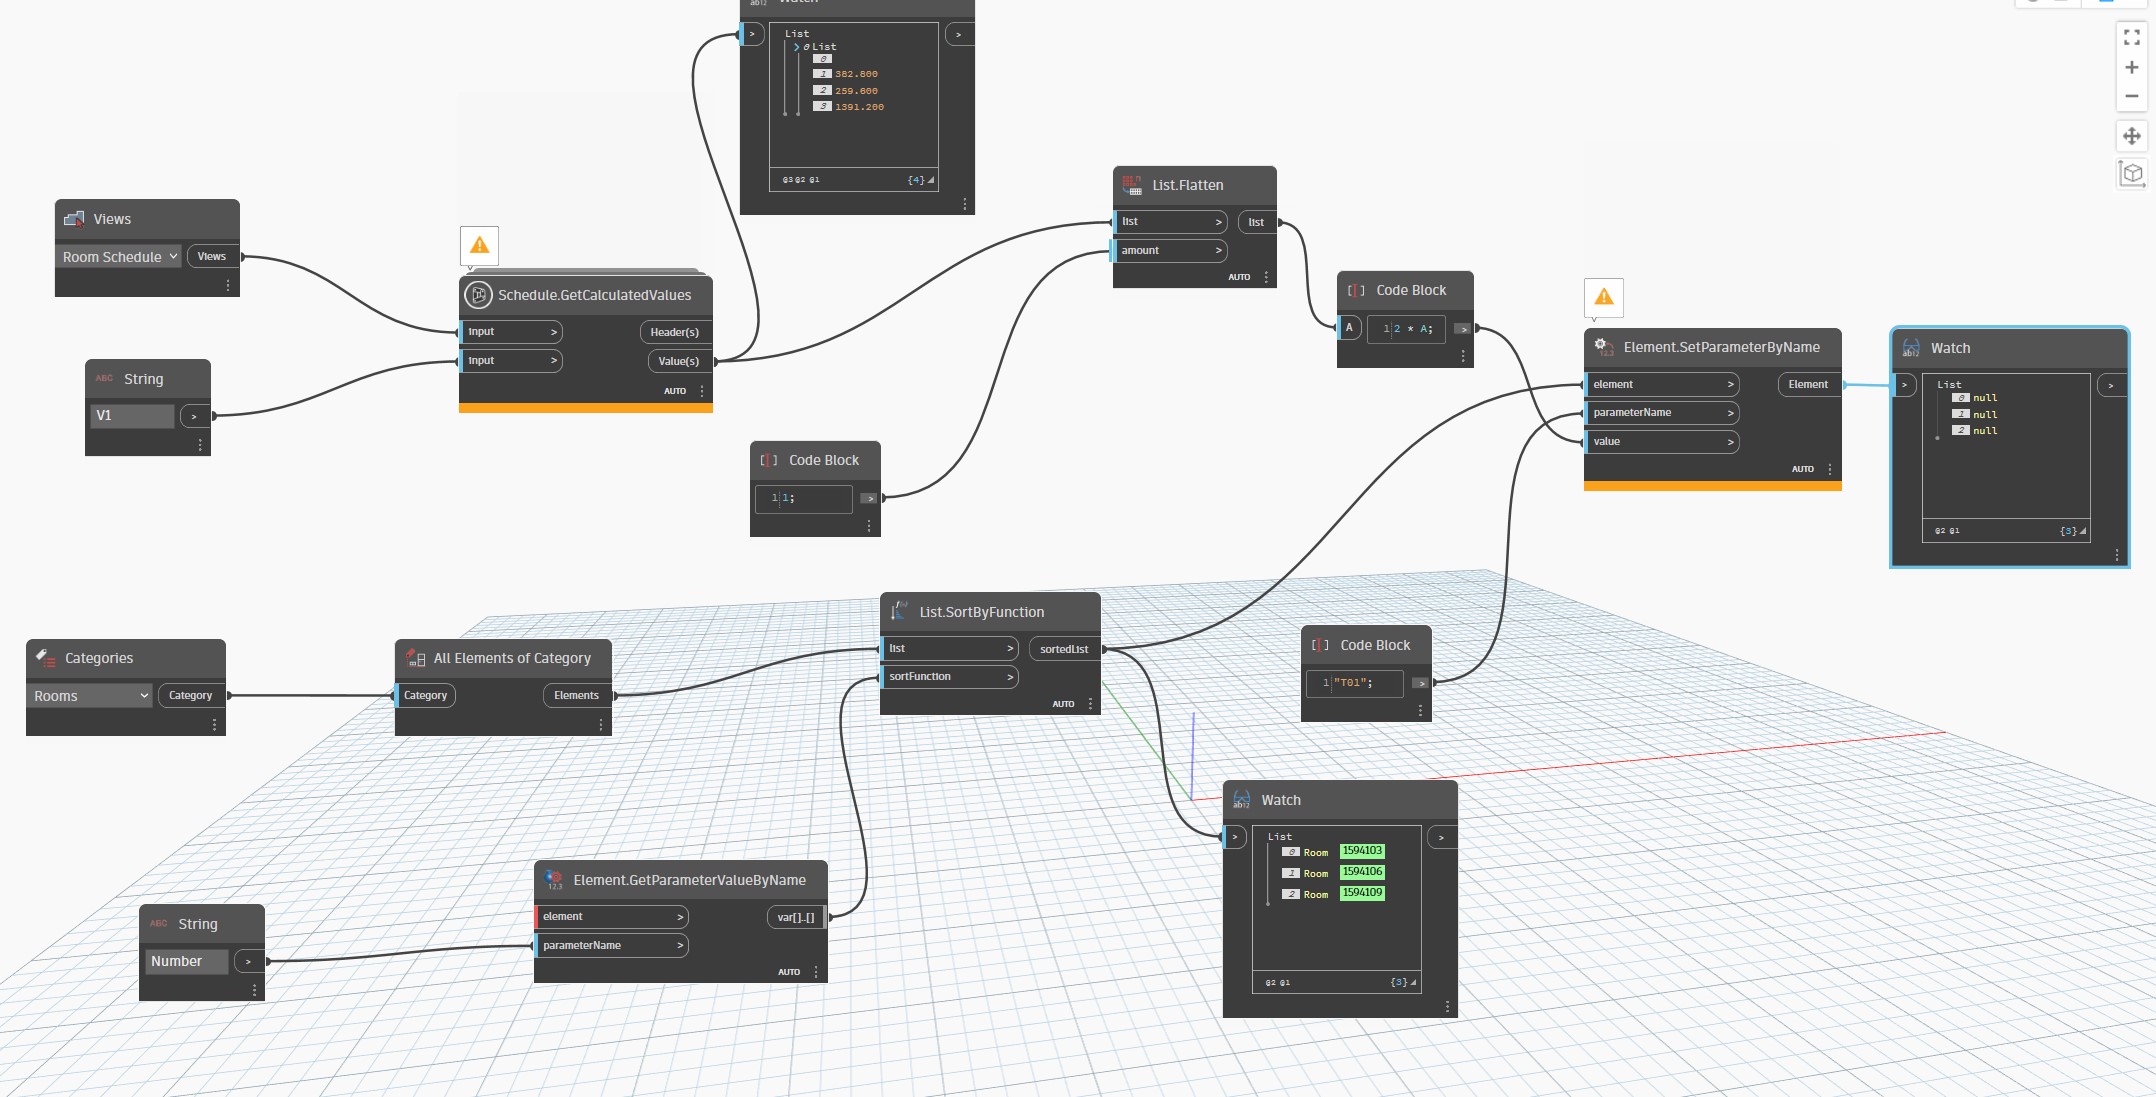
Task: Edit the code block containing 1;
Action: pyautogui.click(x=804, y=498)
